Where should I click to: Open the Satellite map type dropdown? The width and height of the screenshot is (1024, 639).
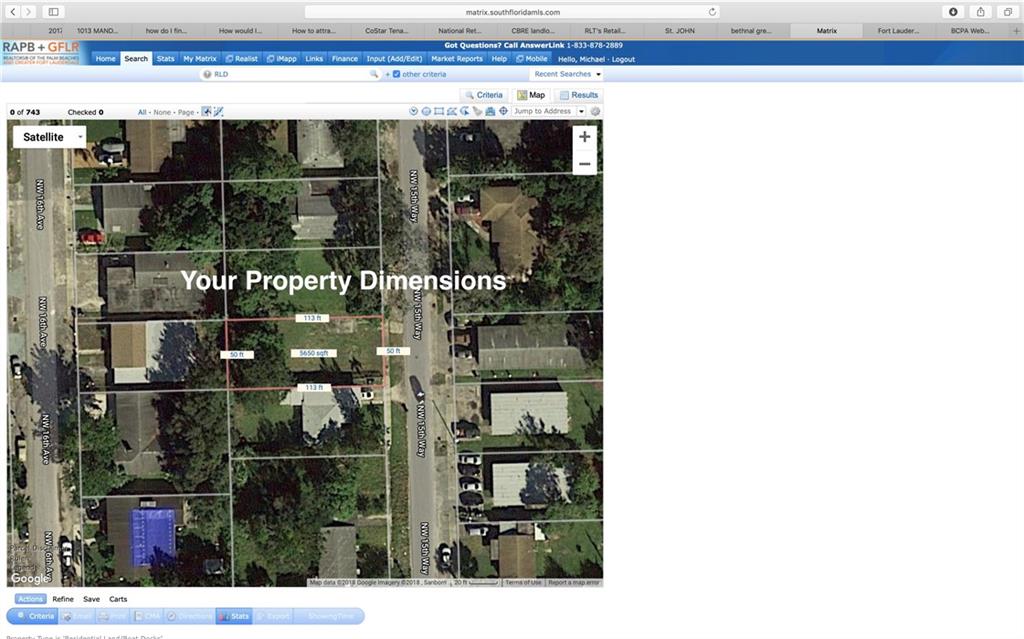(49, 137)
